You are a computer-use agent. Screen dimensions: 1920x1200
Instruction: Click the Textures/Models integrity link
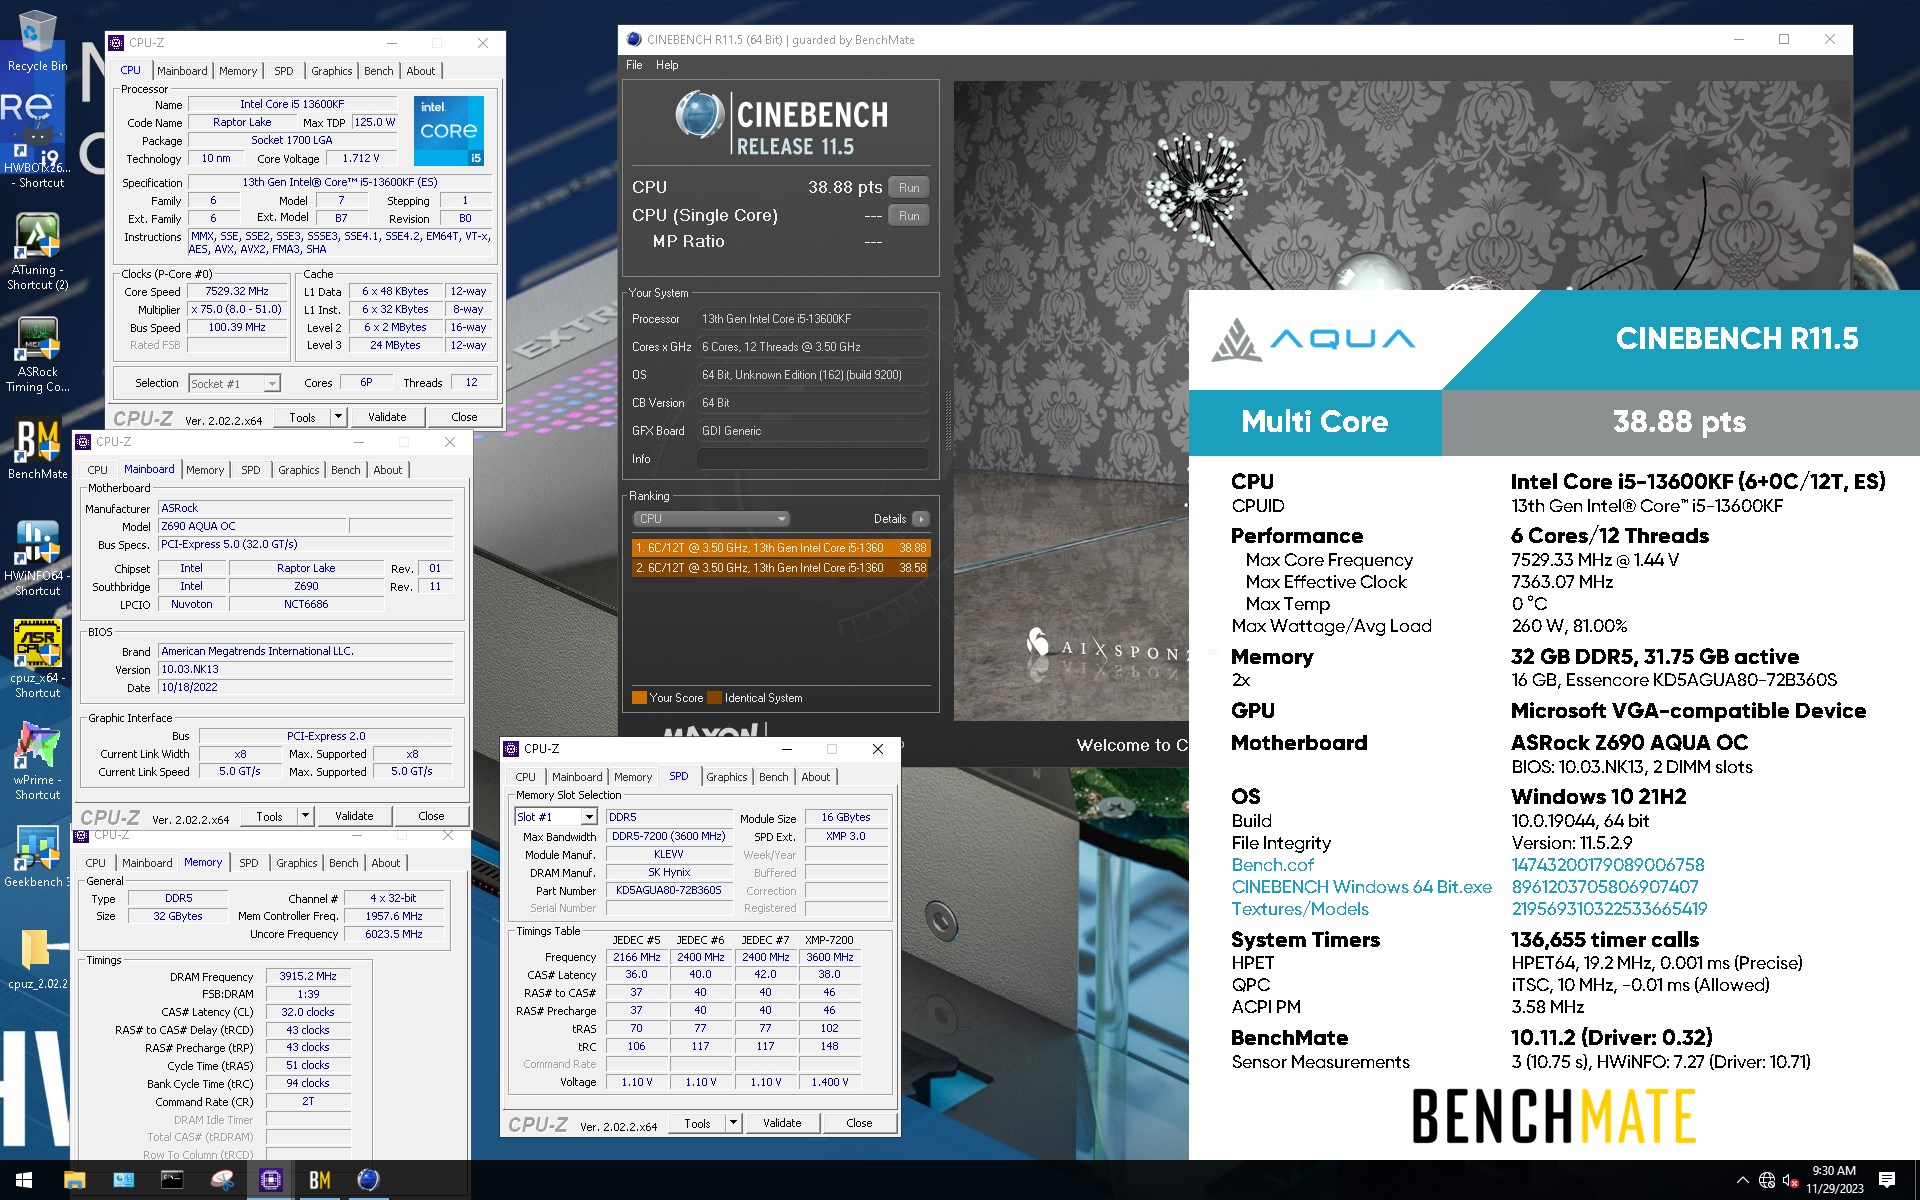pos(1300,909)
